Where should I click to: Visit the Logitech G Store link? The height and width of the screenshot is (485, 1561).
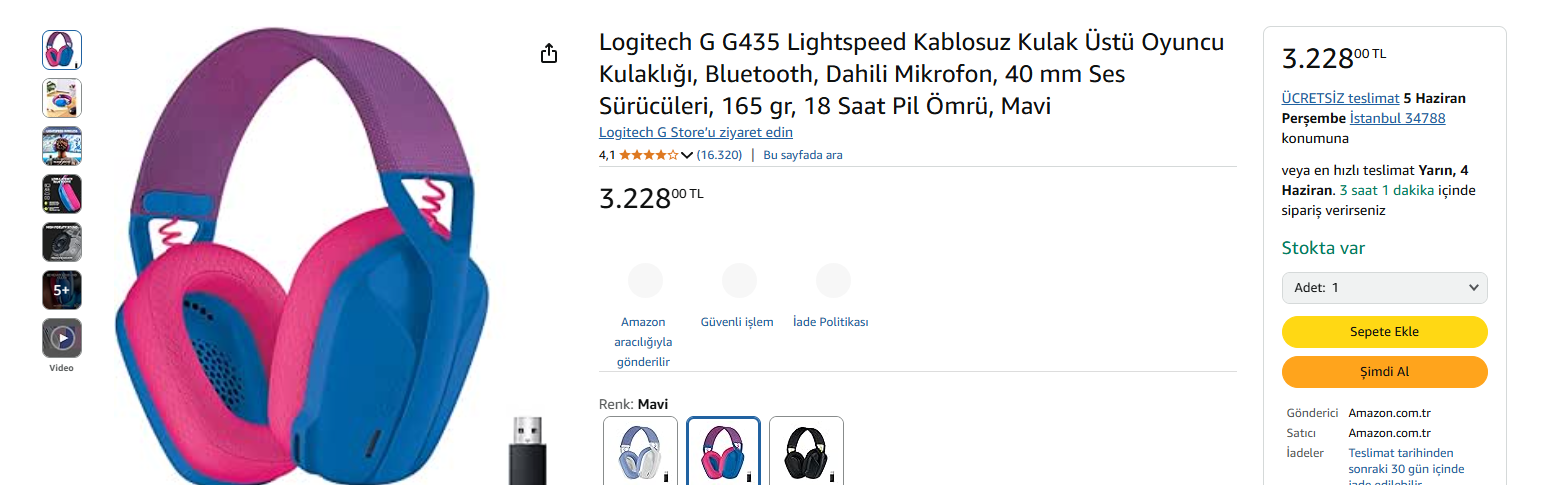pyautogui.click(x=696, y=132)
